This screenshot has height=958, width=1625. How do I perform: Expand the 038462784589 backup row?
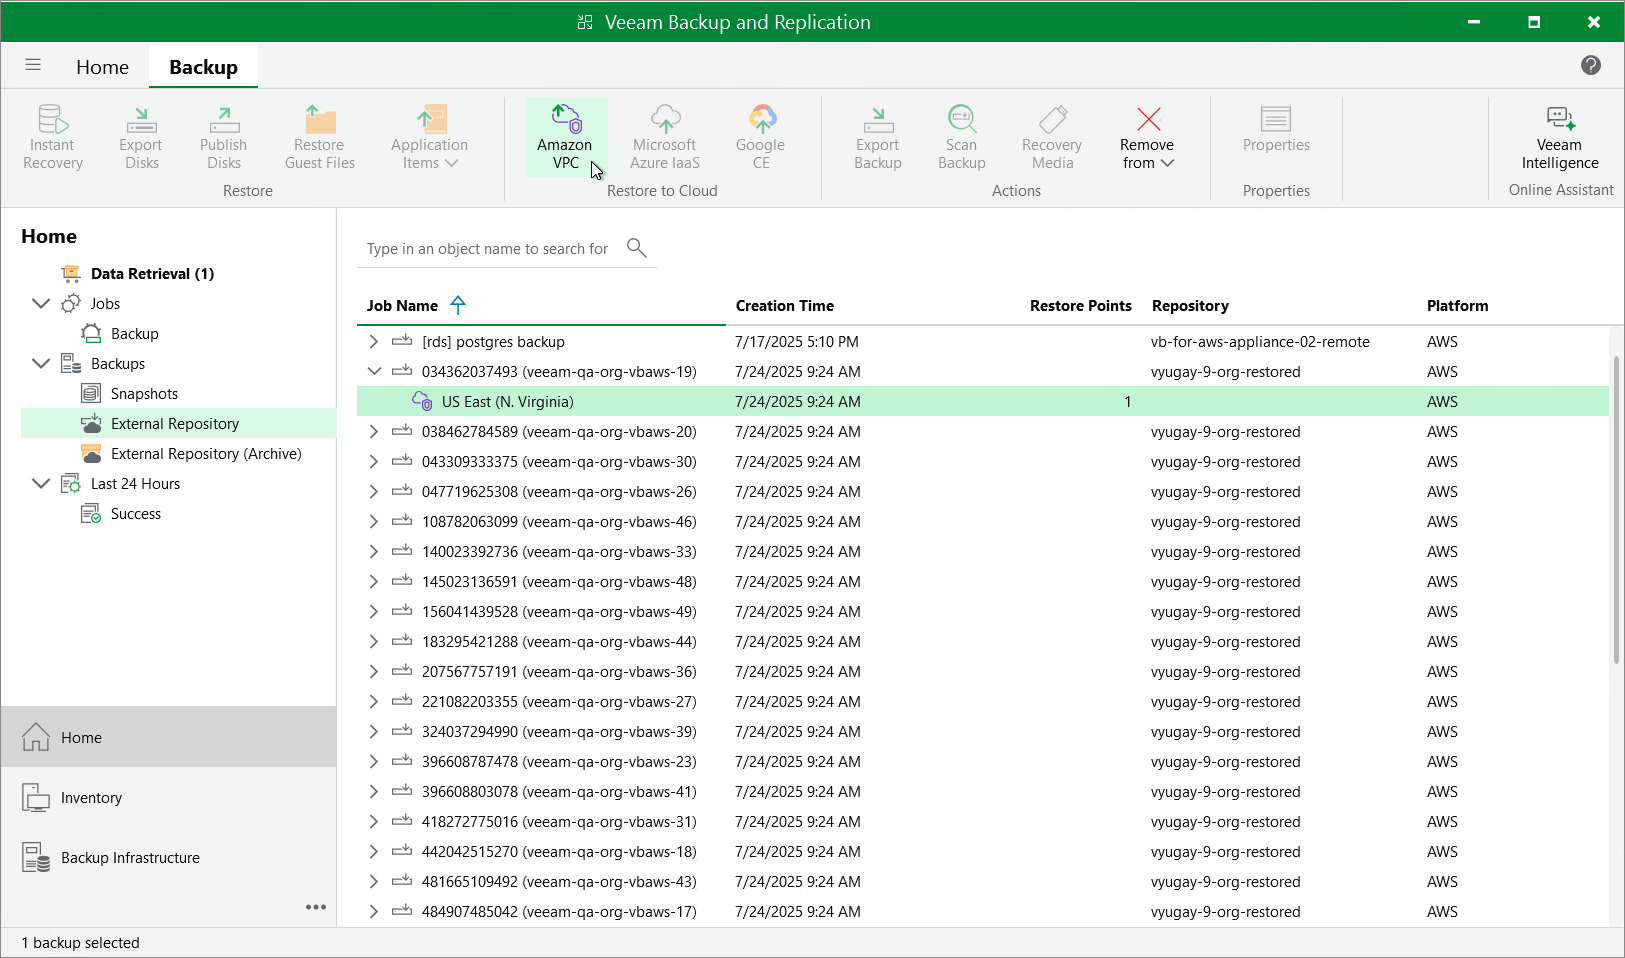(374, 432)
